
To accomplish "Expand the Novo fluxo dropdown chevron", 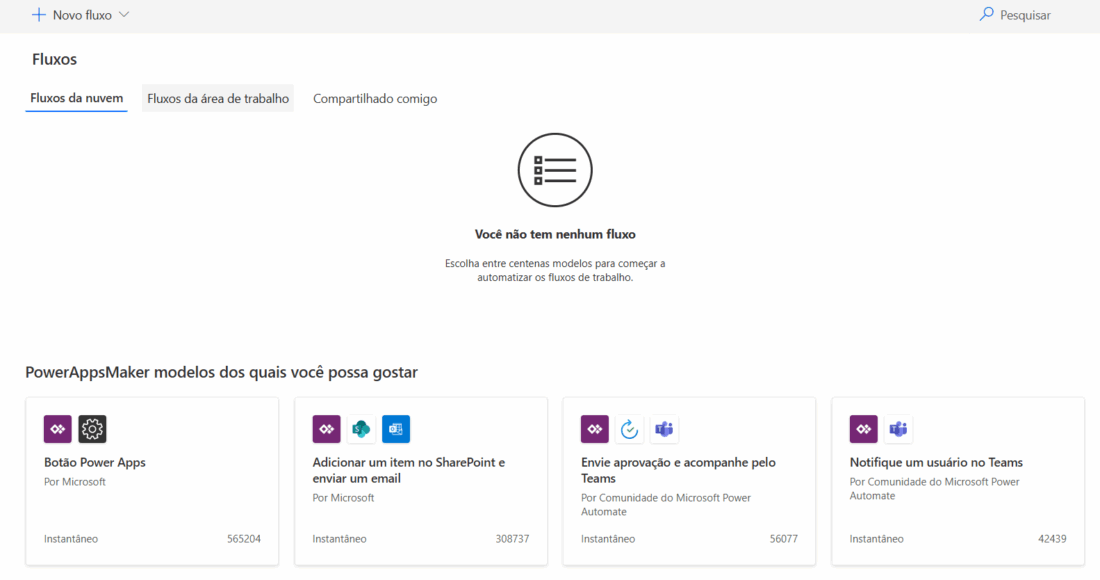I will (124, 15).
